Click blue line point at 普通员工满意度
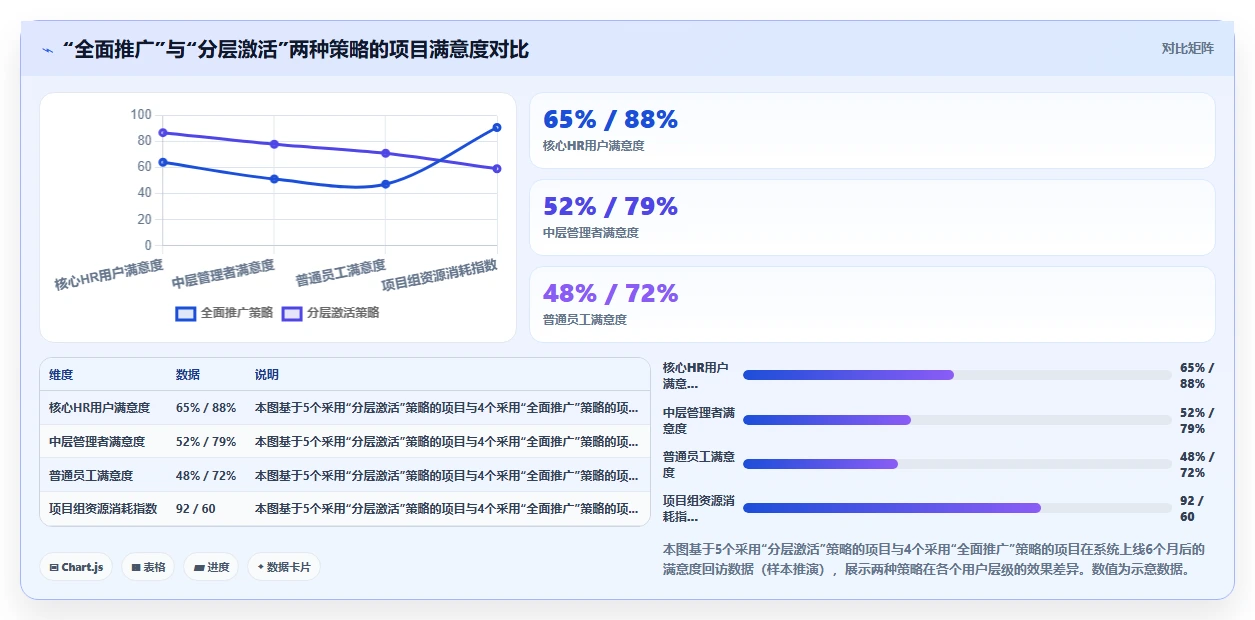Image resolution: width=1255 pixels, height=620 pixels. tap(385, 184)
